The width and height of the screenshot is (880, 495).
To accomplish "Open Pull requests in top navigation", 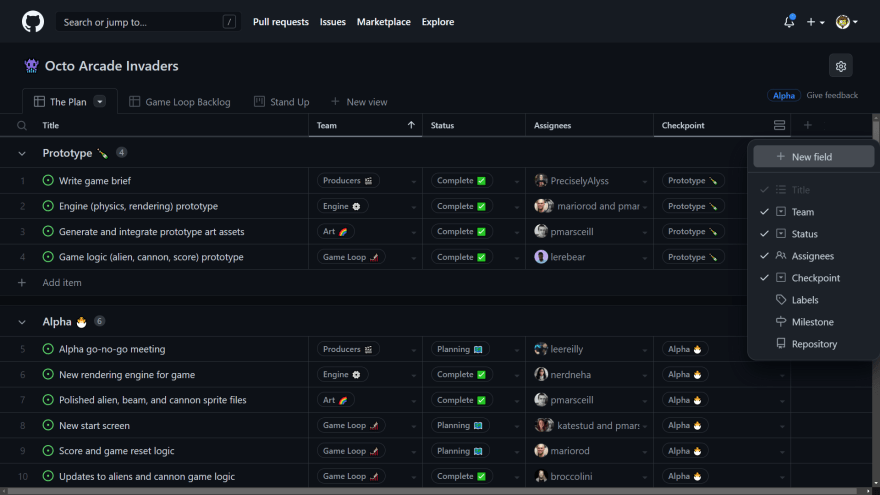I will [x=281, y=22].
